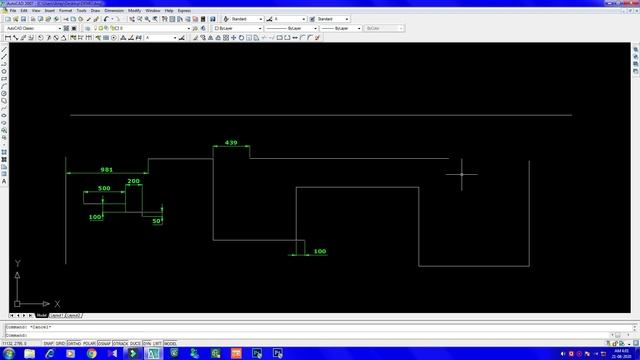Open the ByLayer linetype dropdown
Viewport: 640px width, 360px height.
pyautogui.click(x=291, y=28)
